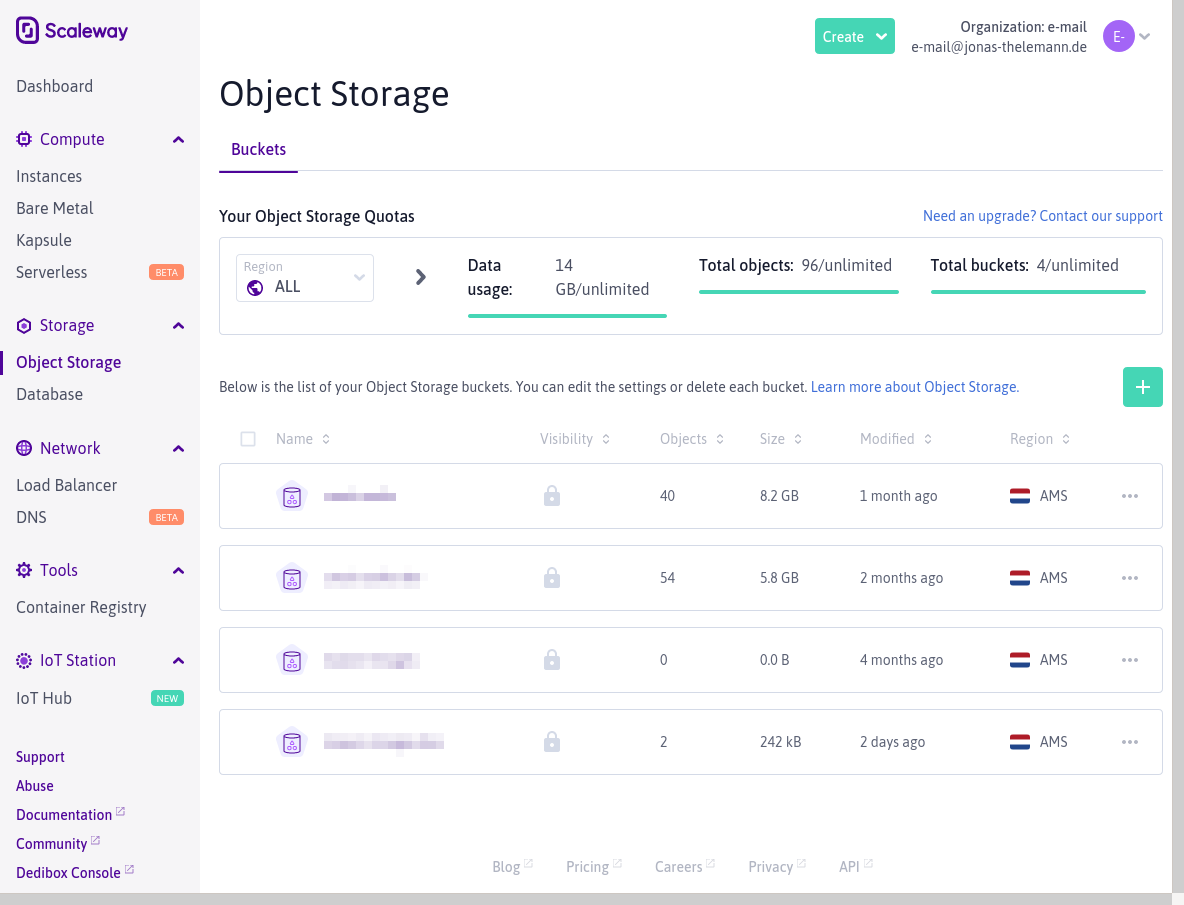The width and height of the screenshot is (1184, 905).
Task: Open Kapsule in the sidebar
Action: coord(44,240)
